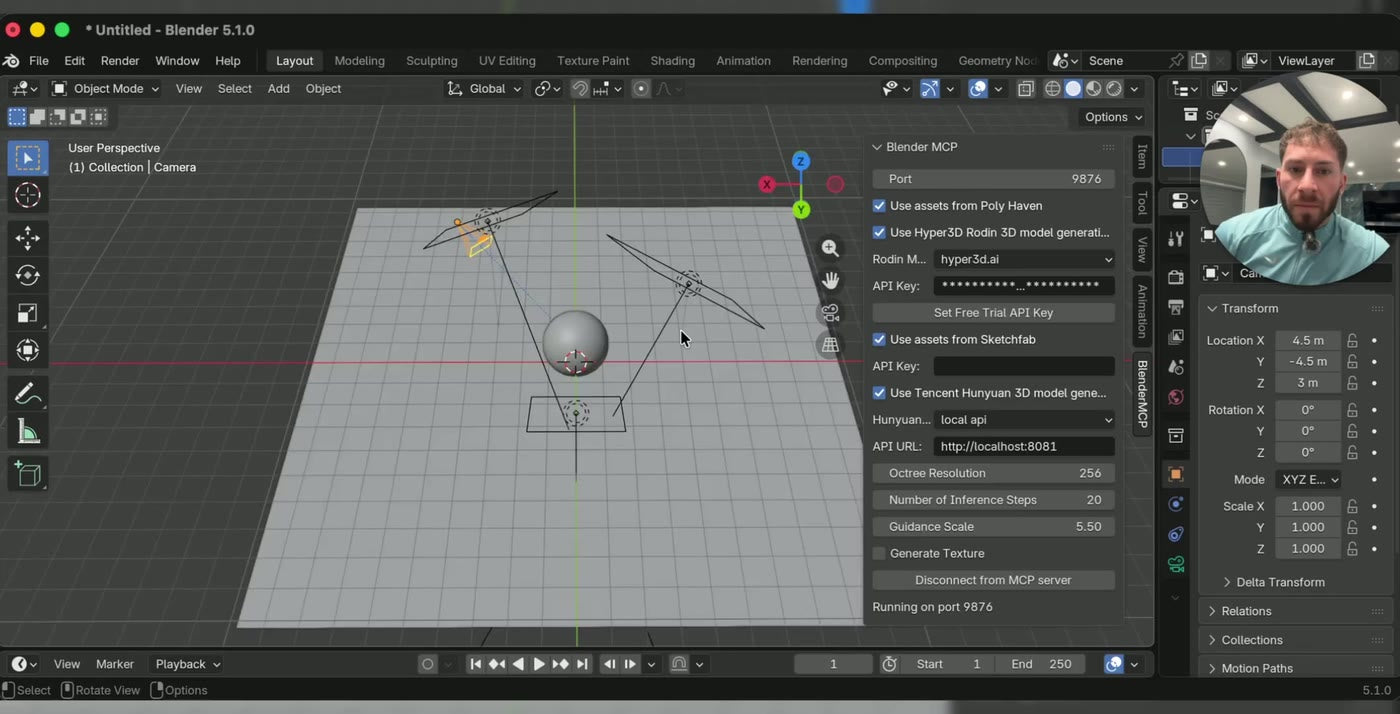Enable the Generate Texture checkbox
The height and width of the screenshot is (714, 1400).
[879, 553]
